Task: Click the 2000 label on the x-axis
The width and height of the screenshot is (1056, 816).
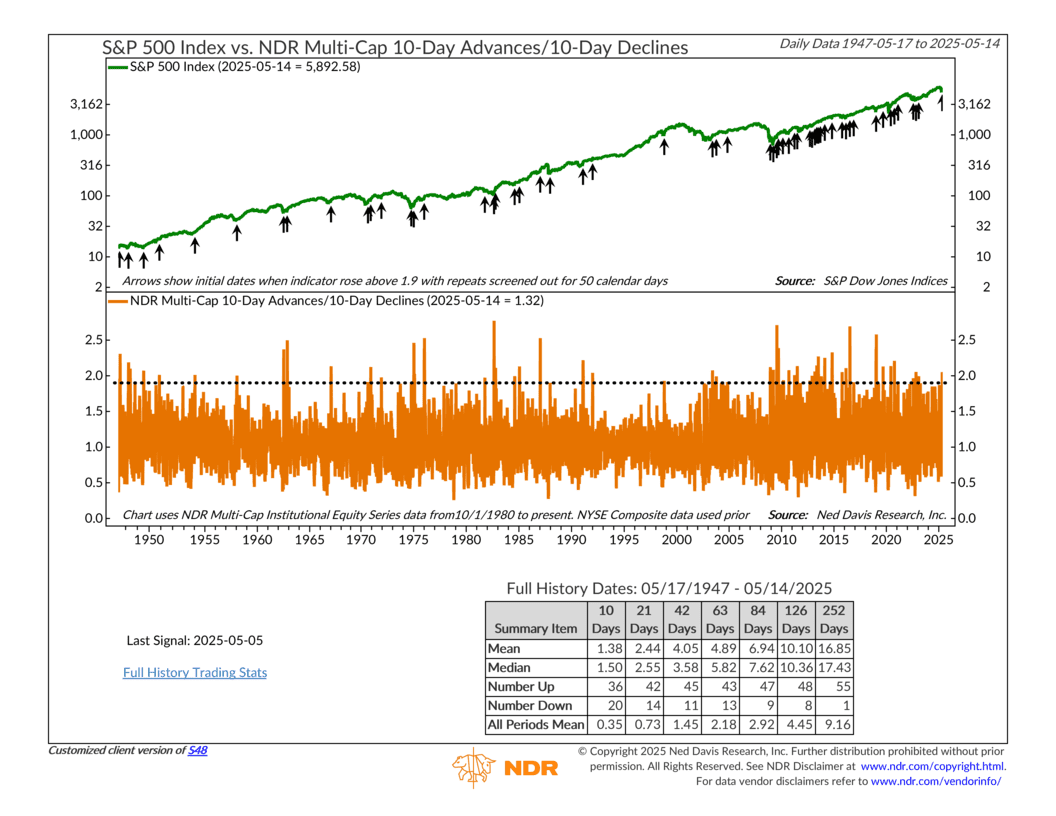Action: [x=677, y=540]
